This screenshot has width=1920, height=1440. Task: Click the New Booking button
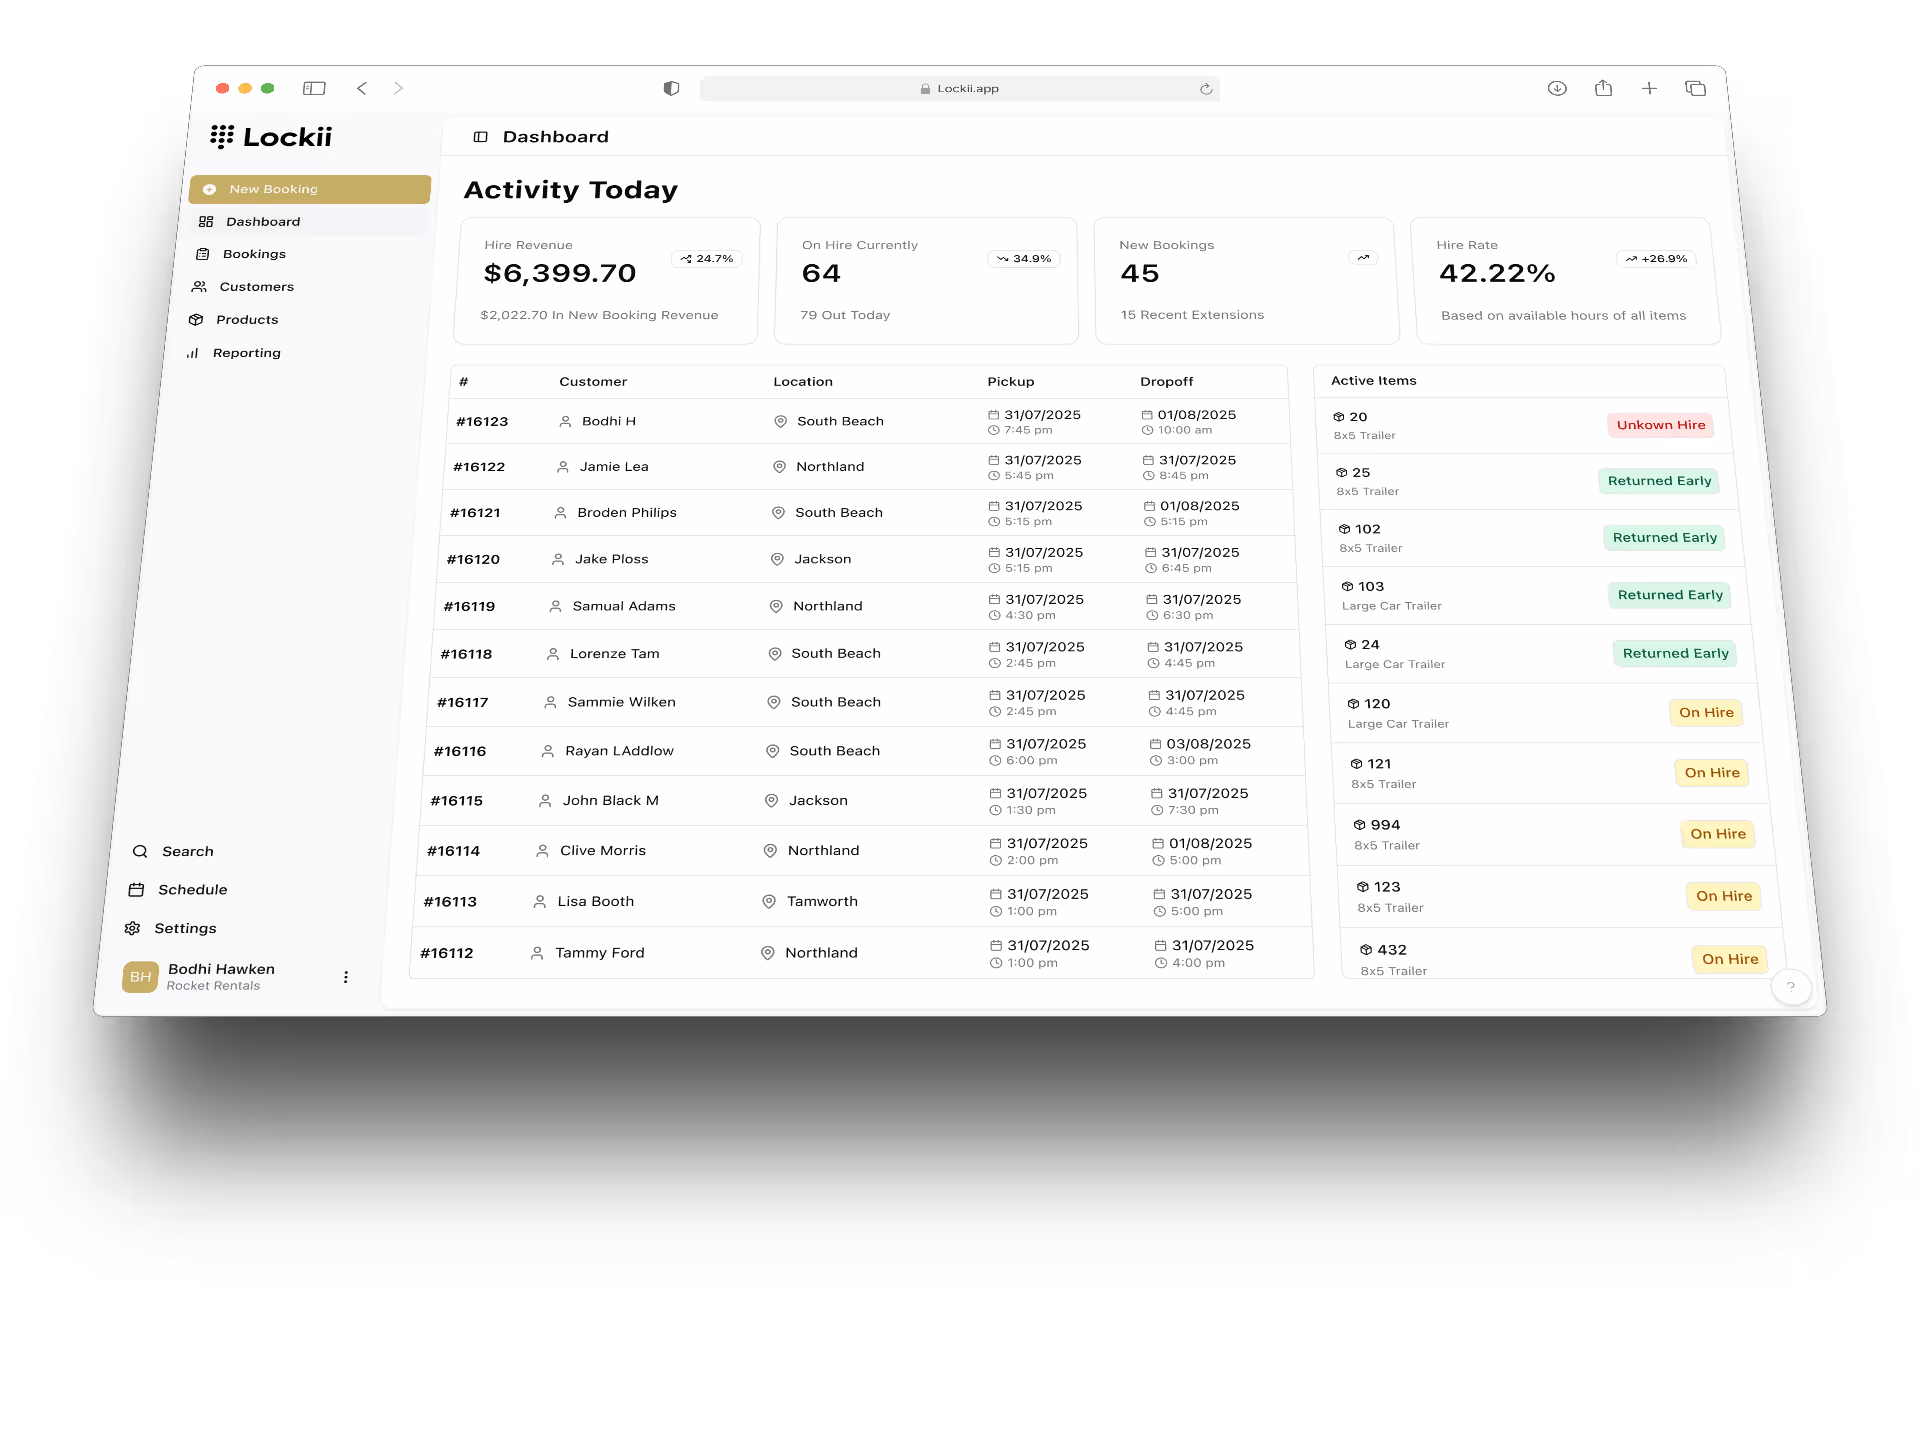click(x=310, y=189)
